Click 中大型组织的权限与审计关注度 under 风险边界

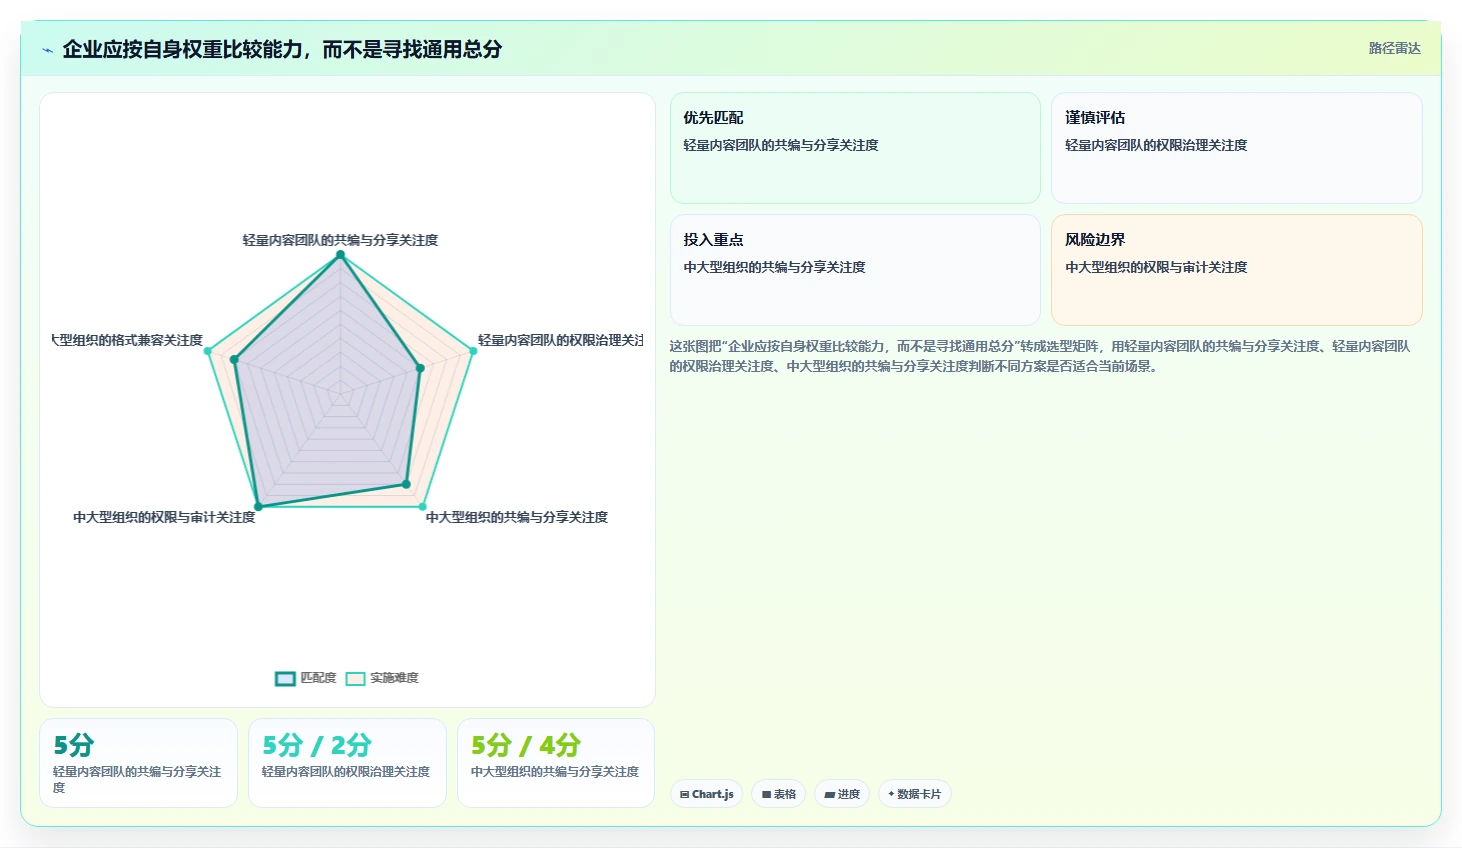(x=1156, y=267)
